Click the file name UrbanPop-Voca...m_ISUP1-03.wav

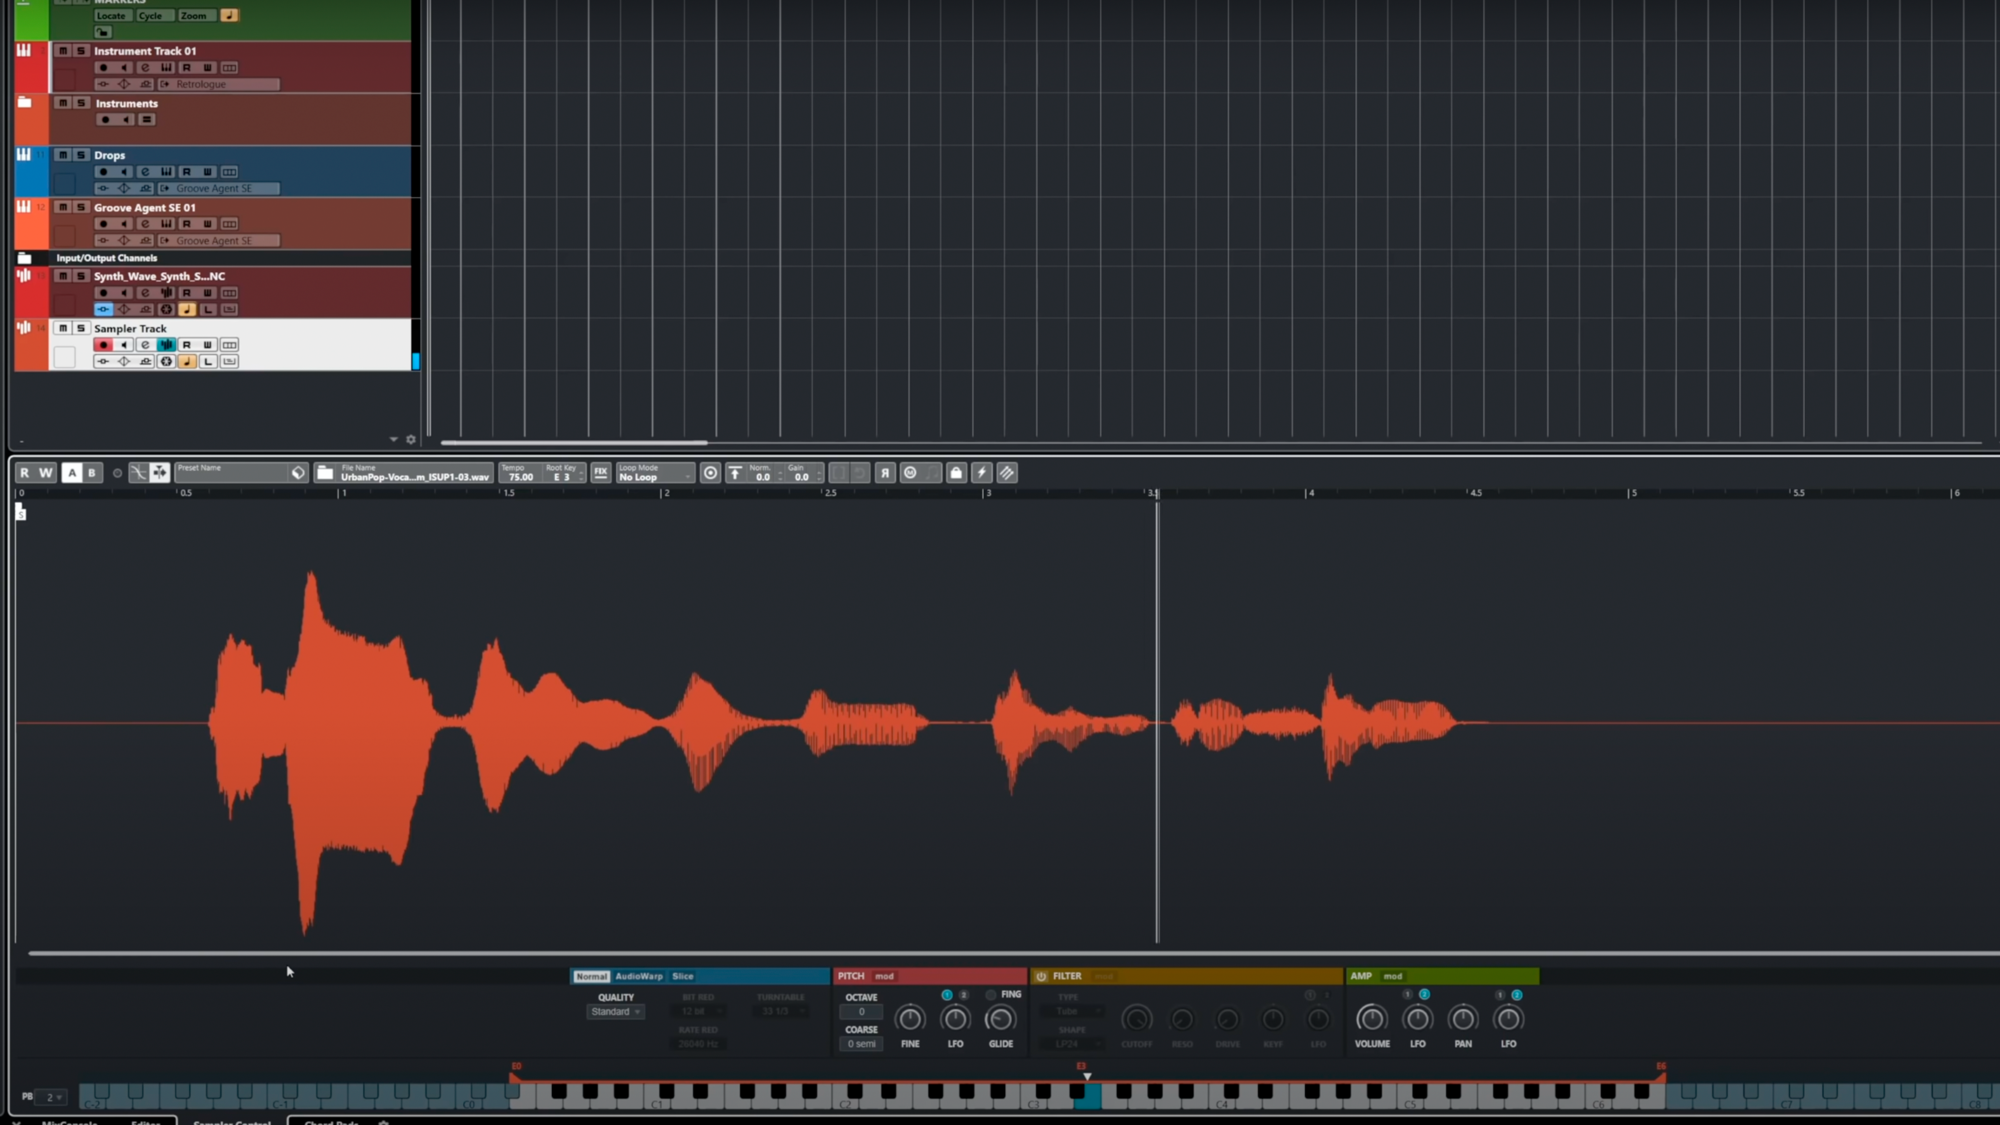coord(415,477)
